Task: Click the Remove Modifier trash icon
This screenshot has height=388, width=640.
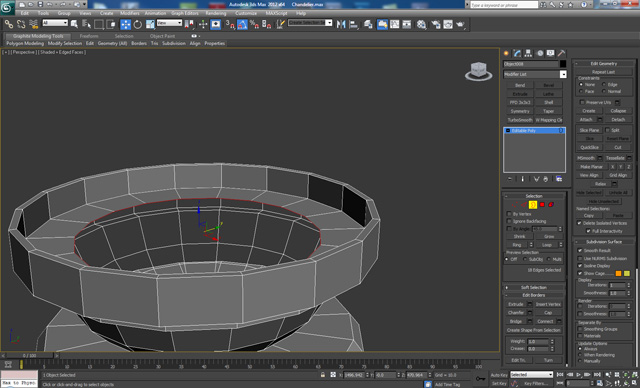Action: [x=546, y=179]
